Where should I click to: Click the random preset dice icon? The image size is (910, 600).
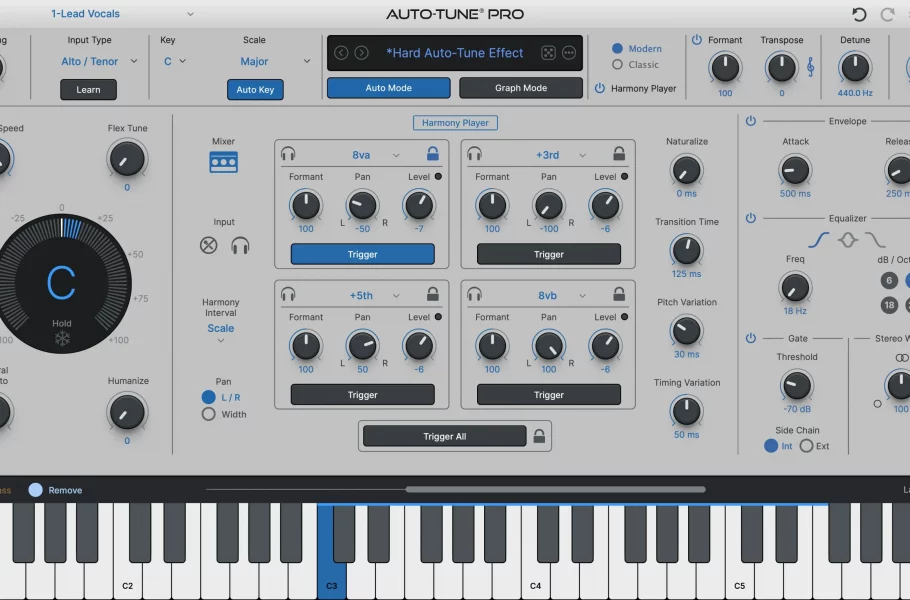point(548,53)
